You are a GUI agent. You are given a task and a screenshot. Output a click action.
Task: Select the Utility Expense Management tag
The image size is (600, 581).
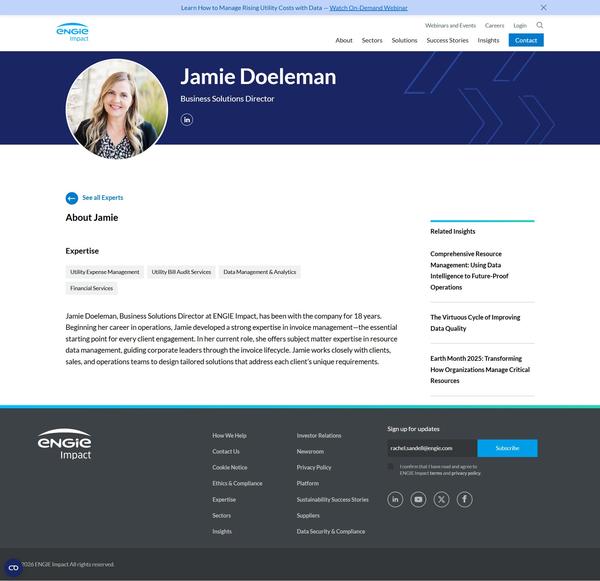tap(104, 272)
